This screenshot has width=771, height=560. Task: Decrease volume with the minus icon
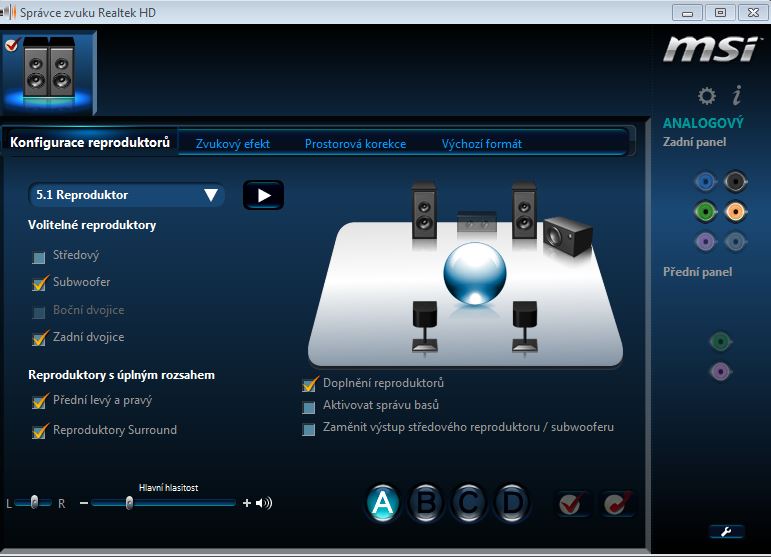pyautogui.click(x=84, y=503)
